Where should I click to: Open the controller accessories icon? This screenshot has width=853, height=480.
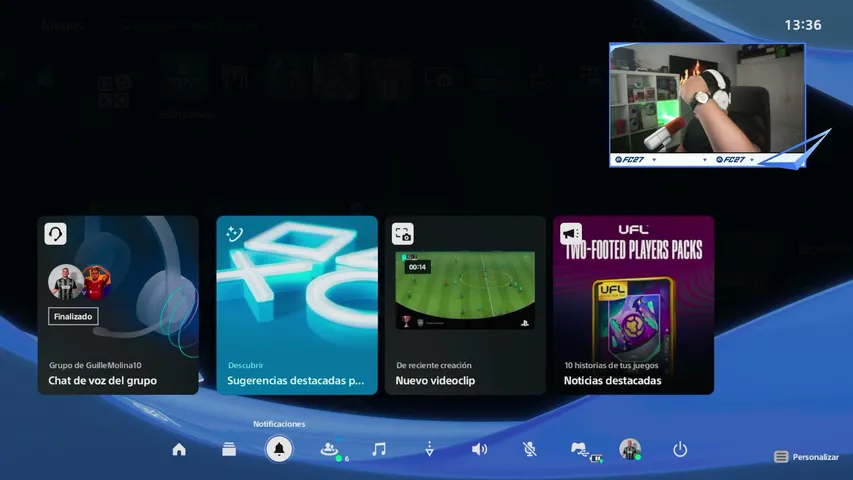pos(580,450)
